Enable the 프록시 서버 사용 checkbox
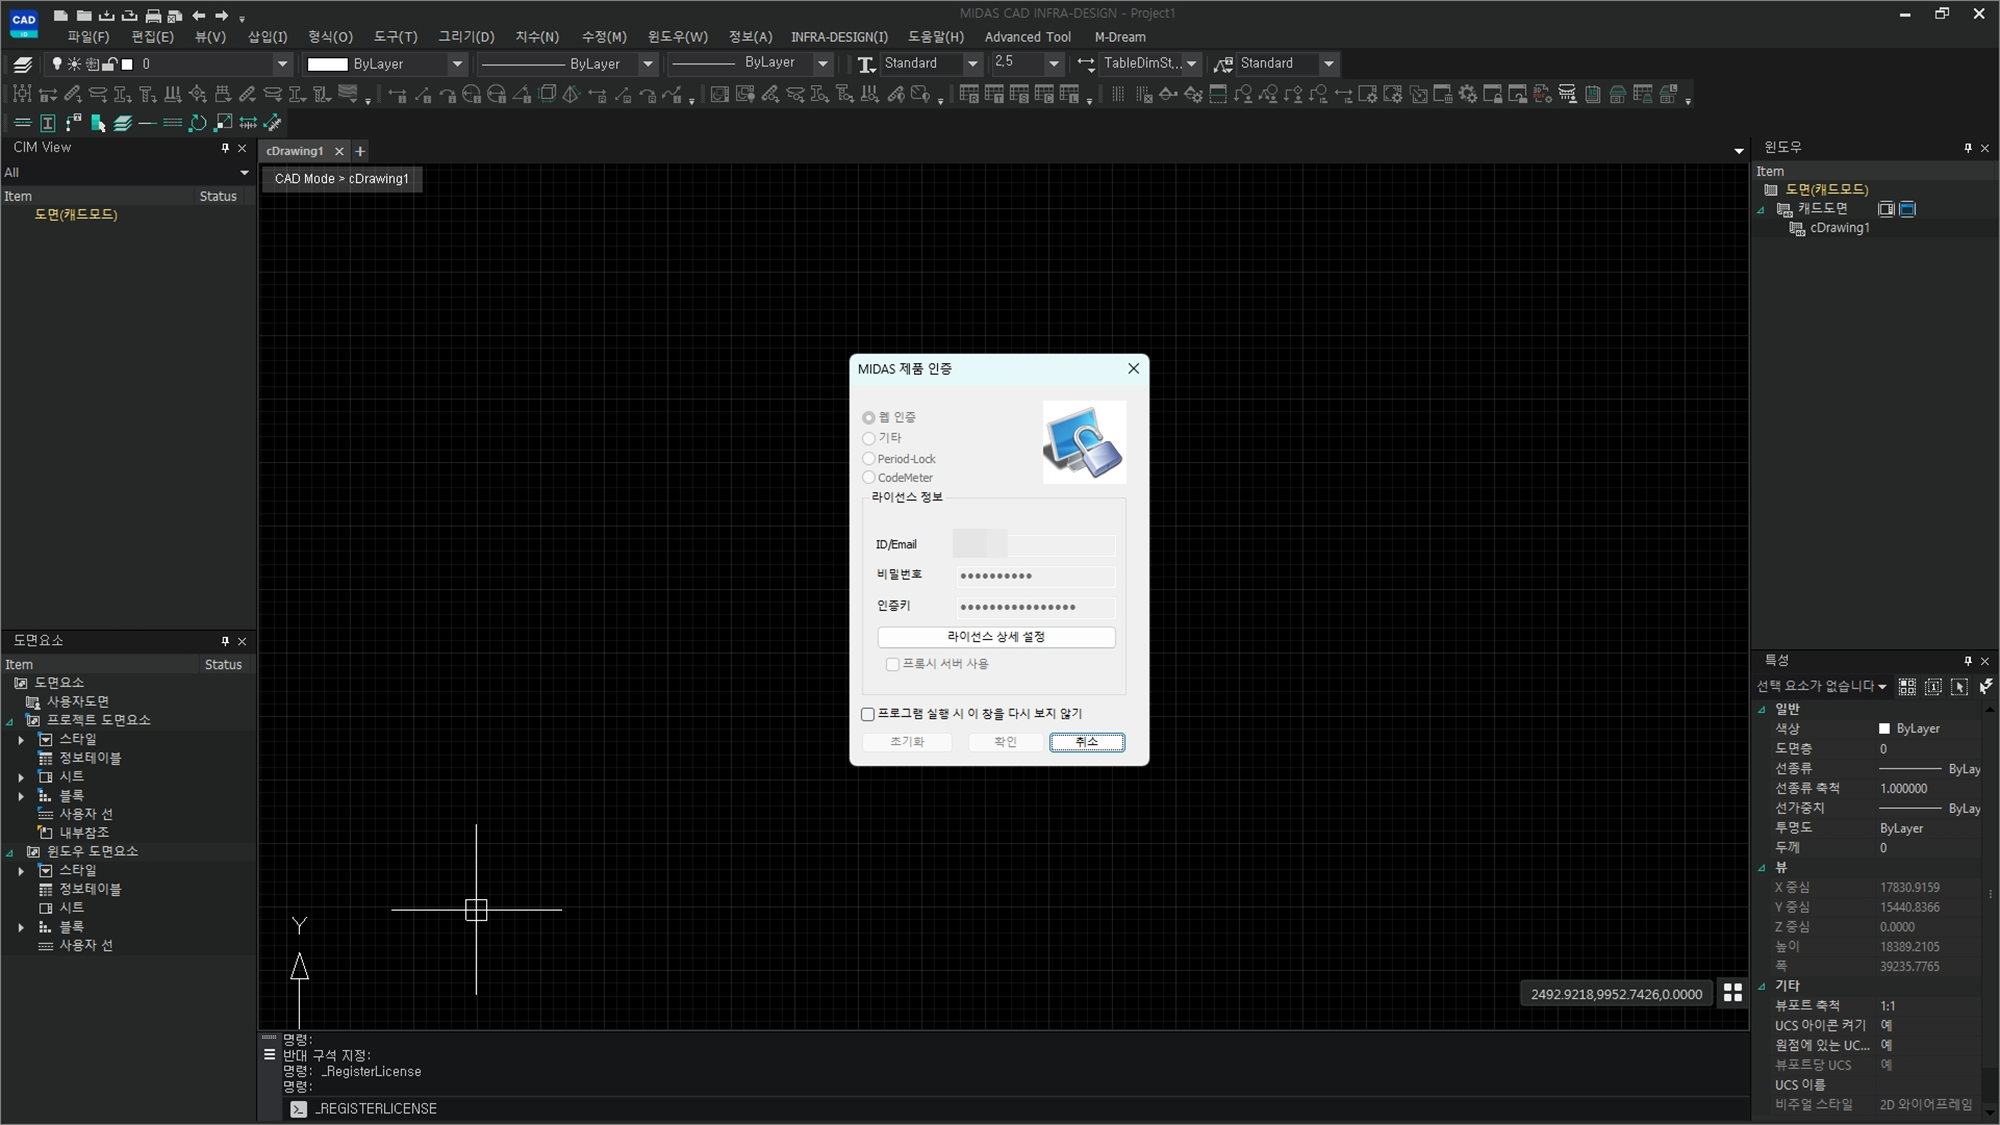This screenshot has width=2000, height=1125. [892, 664]
